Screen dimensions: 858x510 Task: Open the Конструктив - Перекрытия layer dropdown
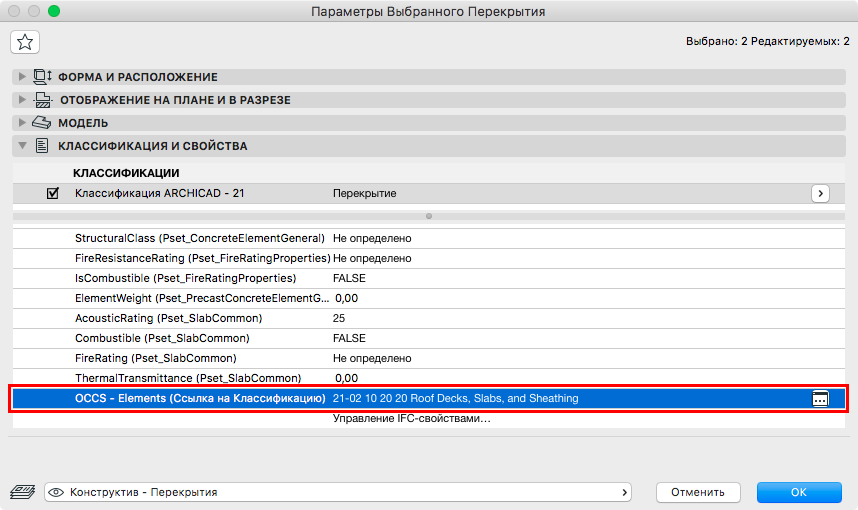(x=338, y=492)
